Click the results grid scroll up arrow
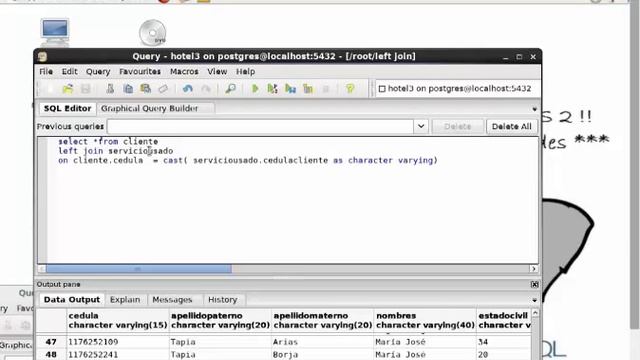Image resolution: width=640 pixels, height=360 pixels. [535, 313]
